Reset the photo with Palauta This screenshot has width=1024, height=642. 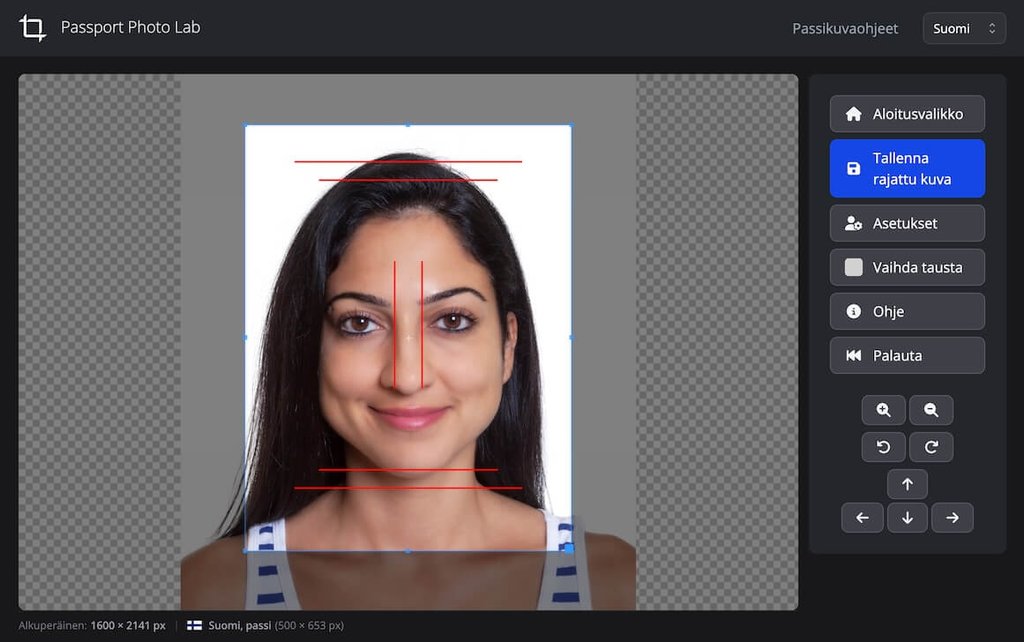coord(906,355)
